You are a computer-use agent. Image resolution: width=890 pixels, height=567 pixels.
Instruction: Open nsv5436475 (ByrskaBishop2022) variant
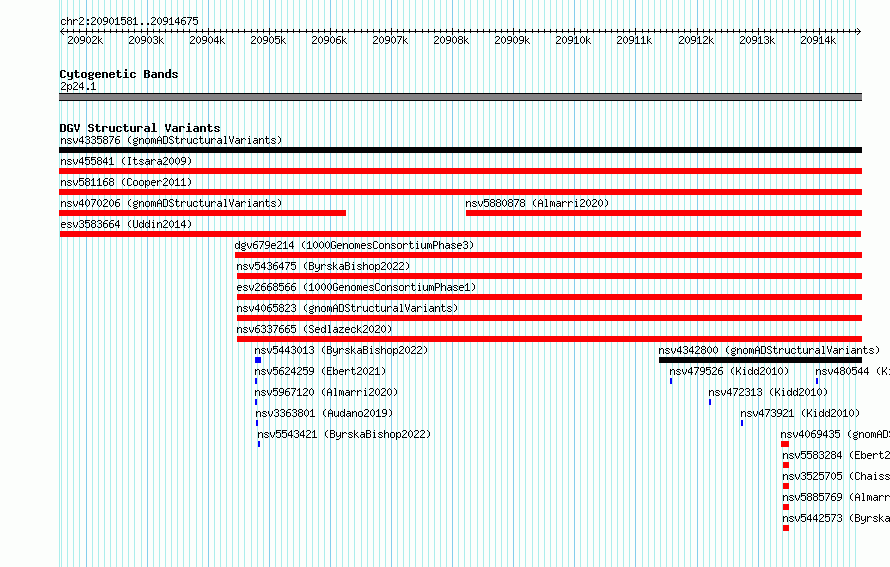tap(323, 266)
